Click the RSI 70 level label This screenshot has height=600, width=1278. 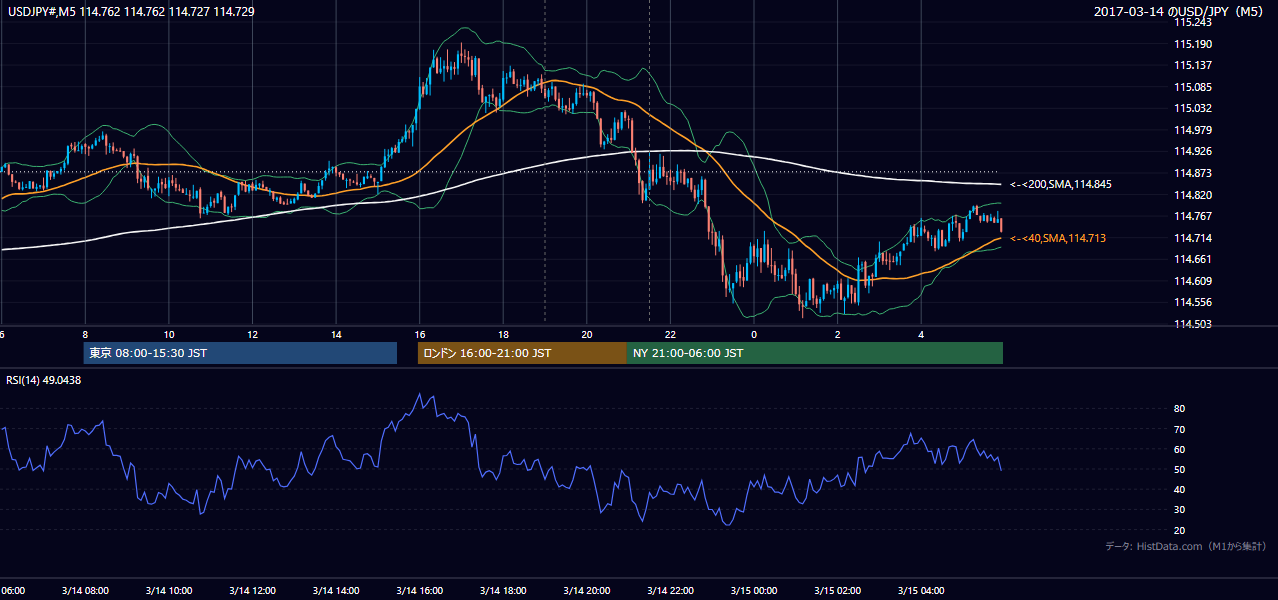1180,429
